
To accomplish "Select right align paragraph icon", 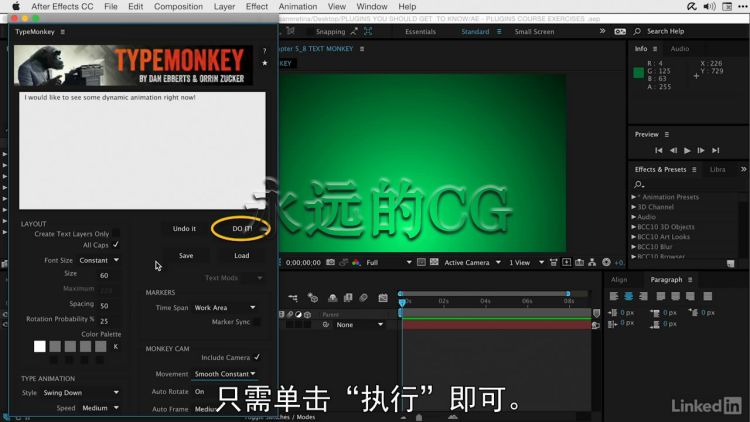I will coord(643,296).
